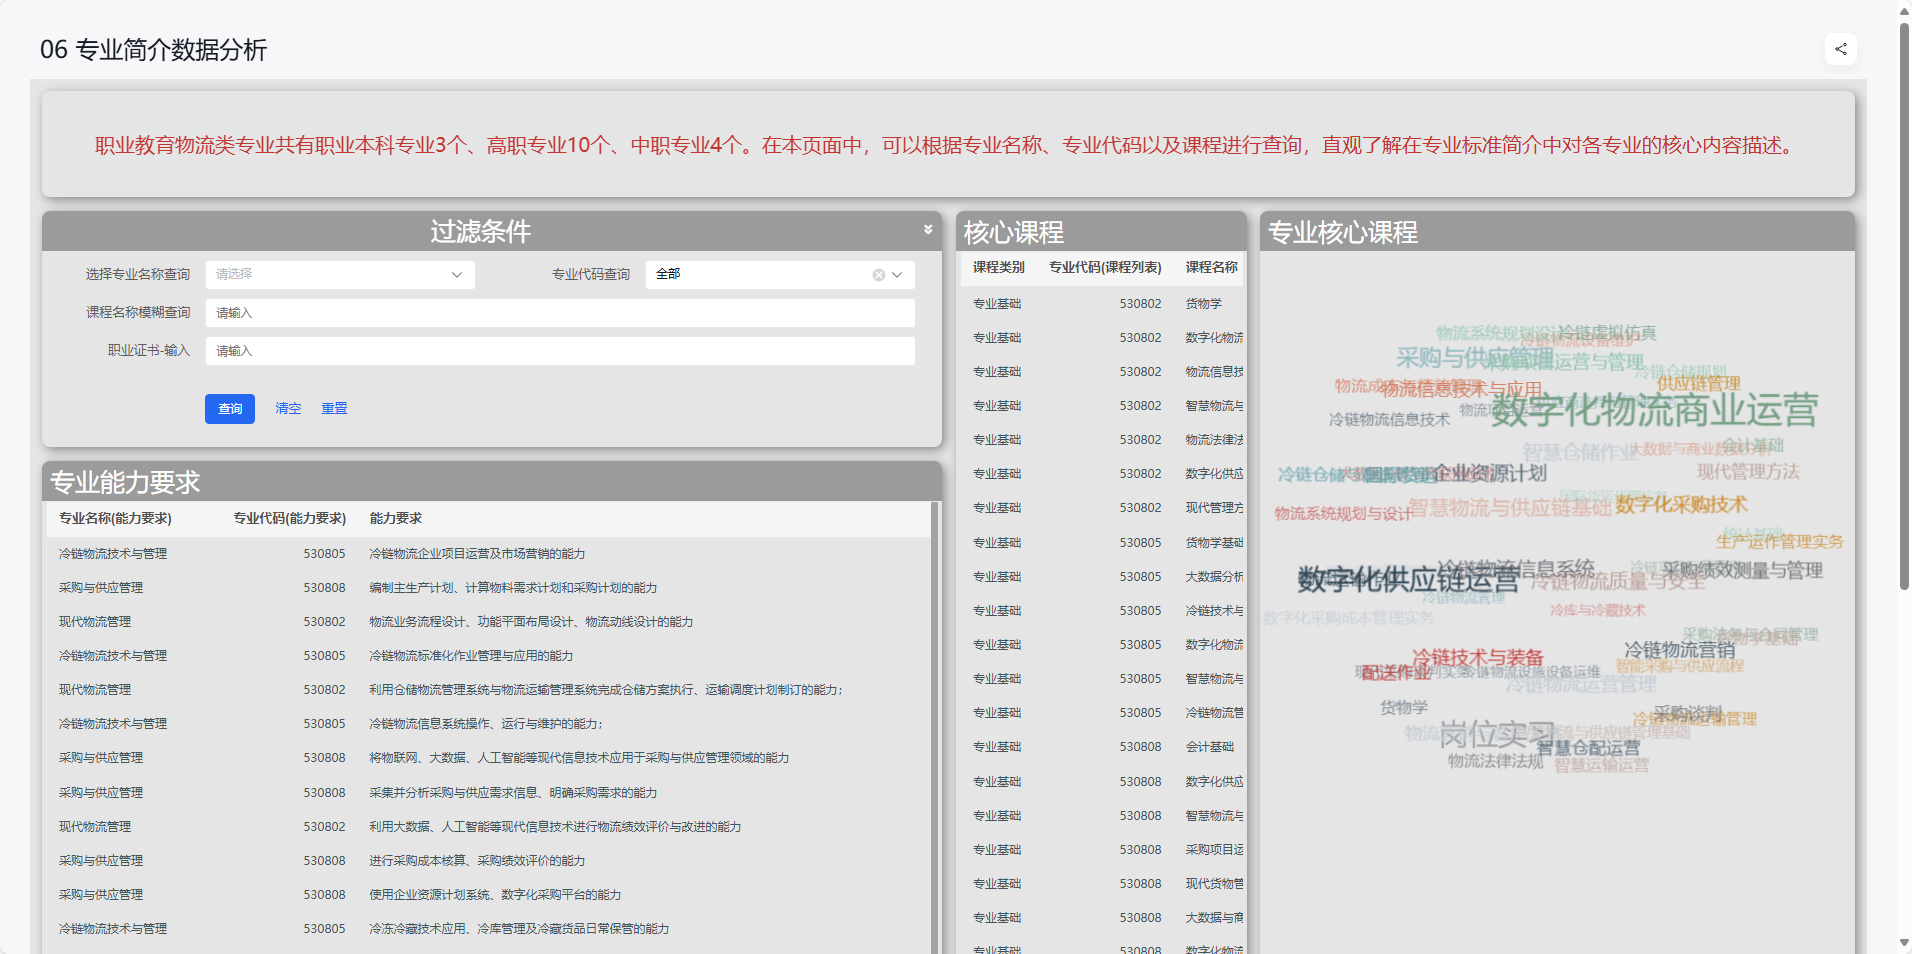Click the 重置 link
The height and width of the screenshot is (954, 1912).
point(334,409)
